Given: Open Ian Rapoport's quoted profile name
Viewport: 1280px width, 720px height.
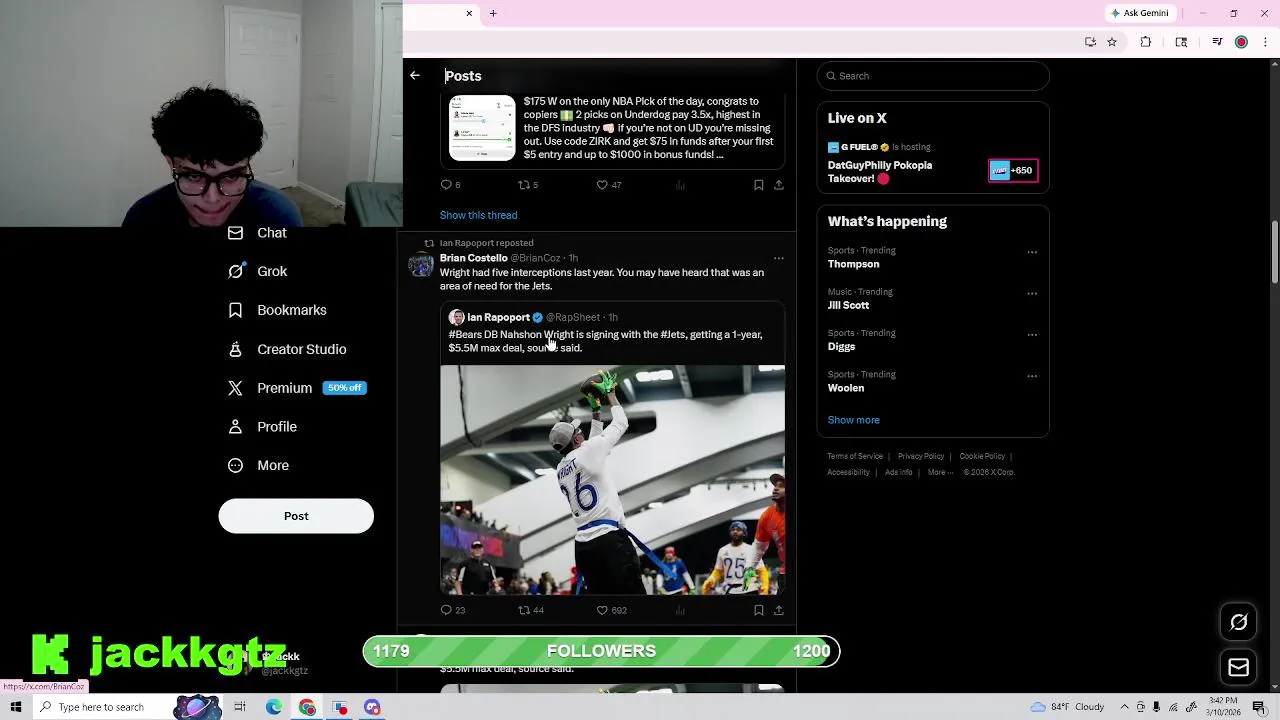Looking at the screenshot, I should click(498, 317).
